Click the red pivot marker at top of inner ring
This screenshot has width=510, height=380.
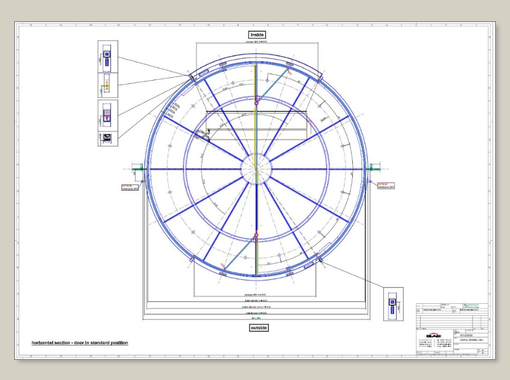257,99
